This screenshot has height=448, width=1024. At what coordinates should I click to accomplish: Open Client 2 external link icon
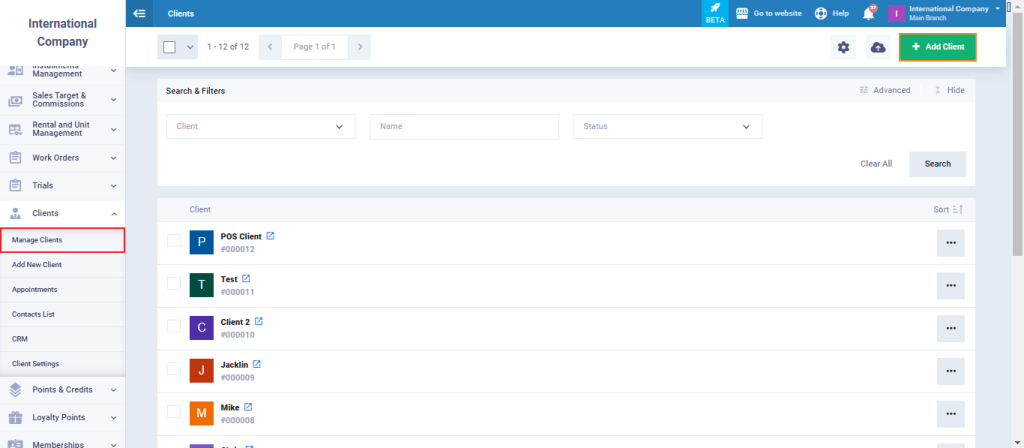[259, 321]
